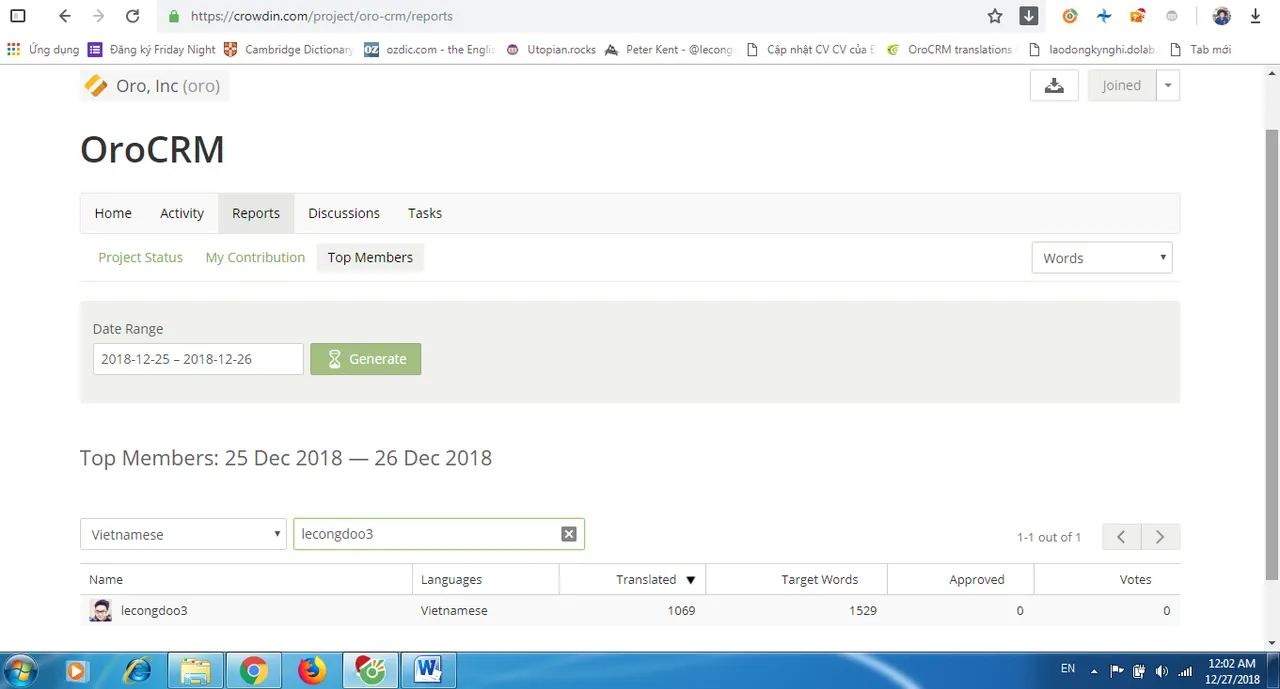
Task: Click the page vertical scrollbar
Action: click(1271, 355)
